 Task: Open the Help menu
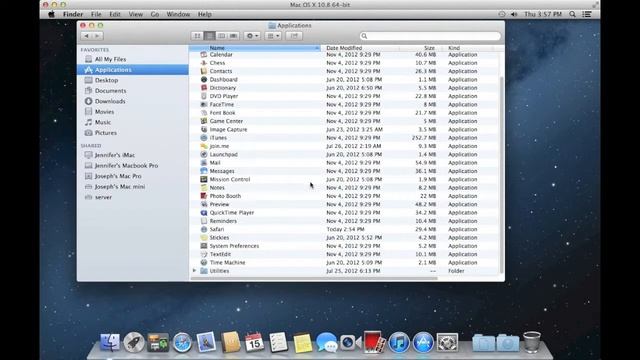pyautogui.click(x=204, y=14)
